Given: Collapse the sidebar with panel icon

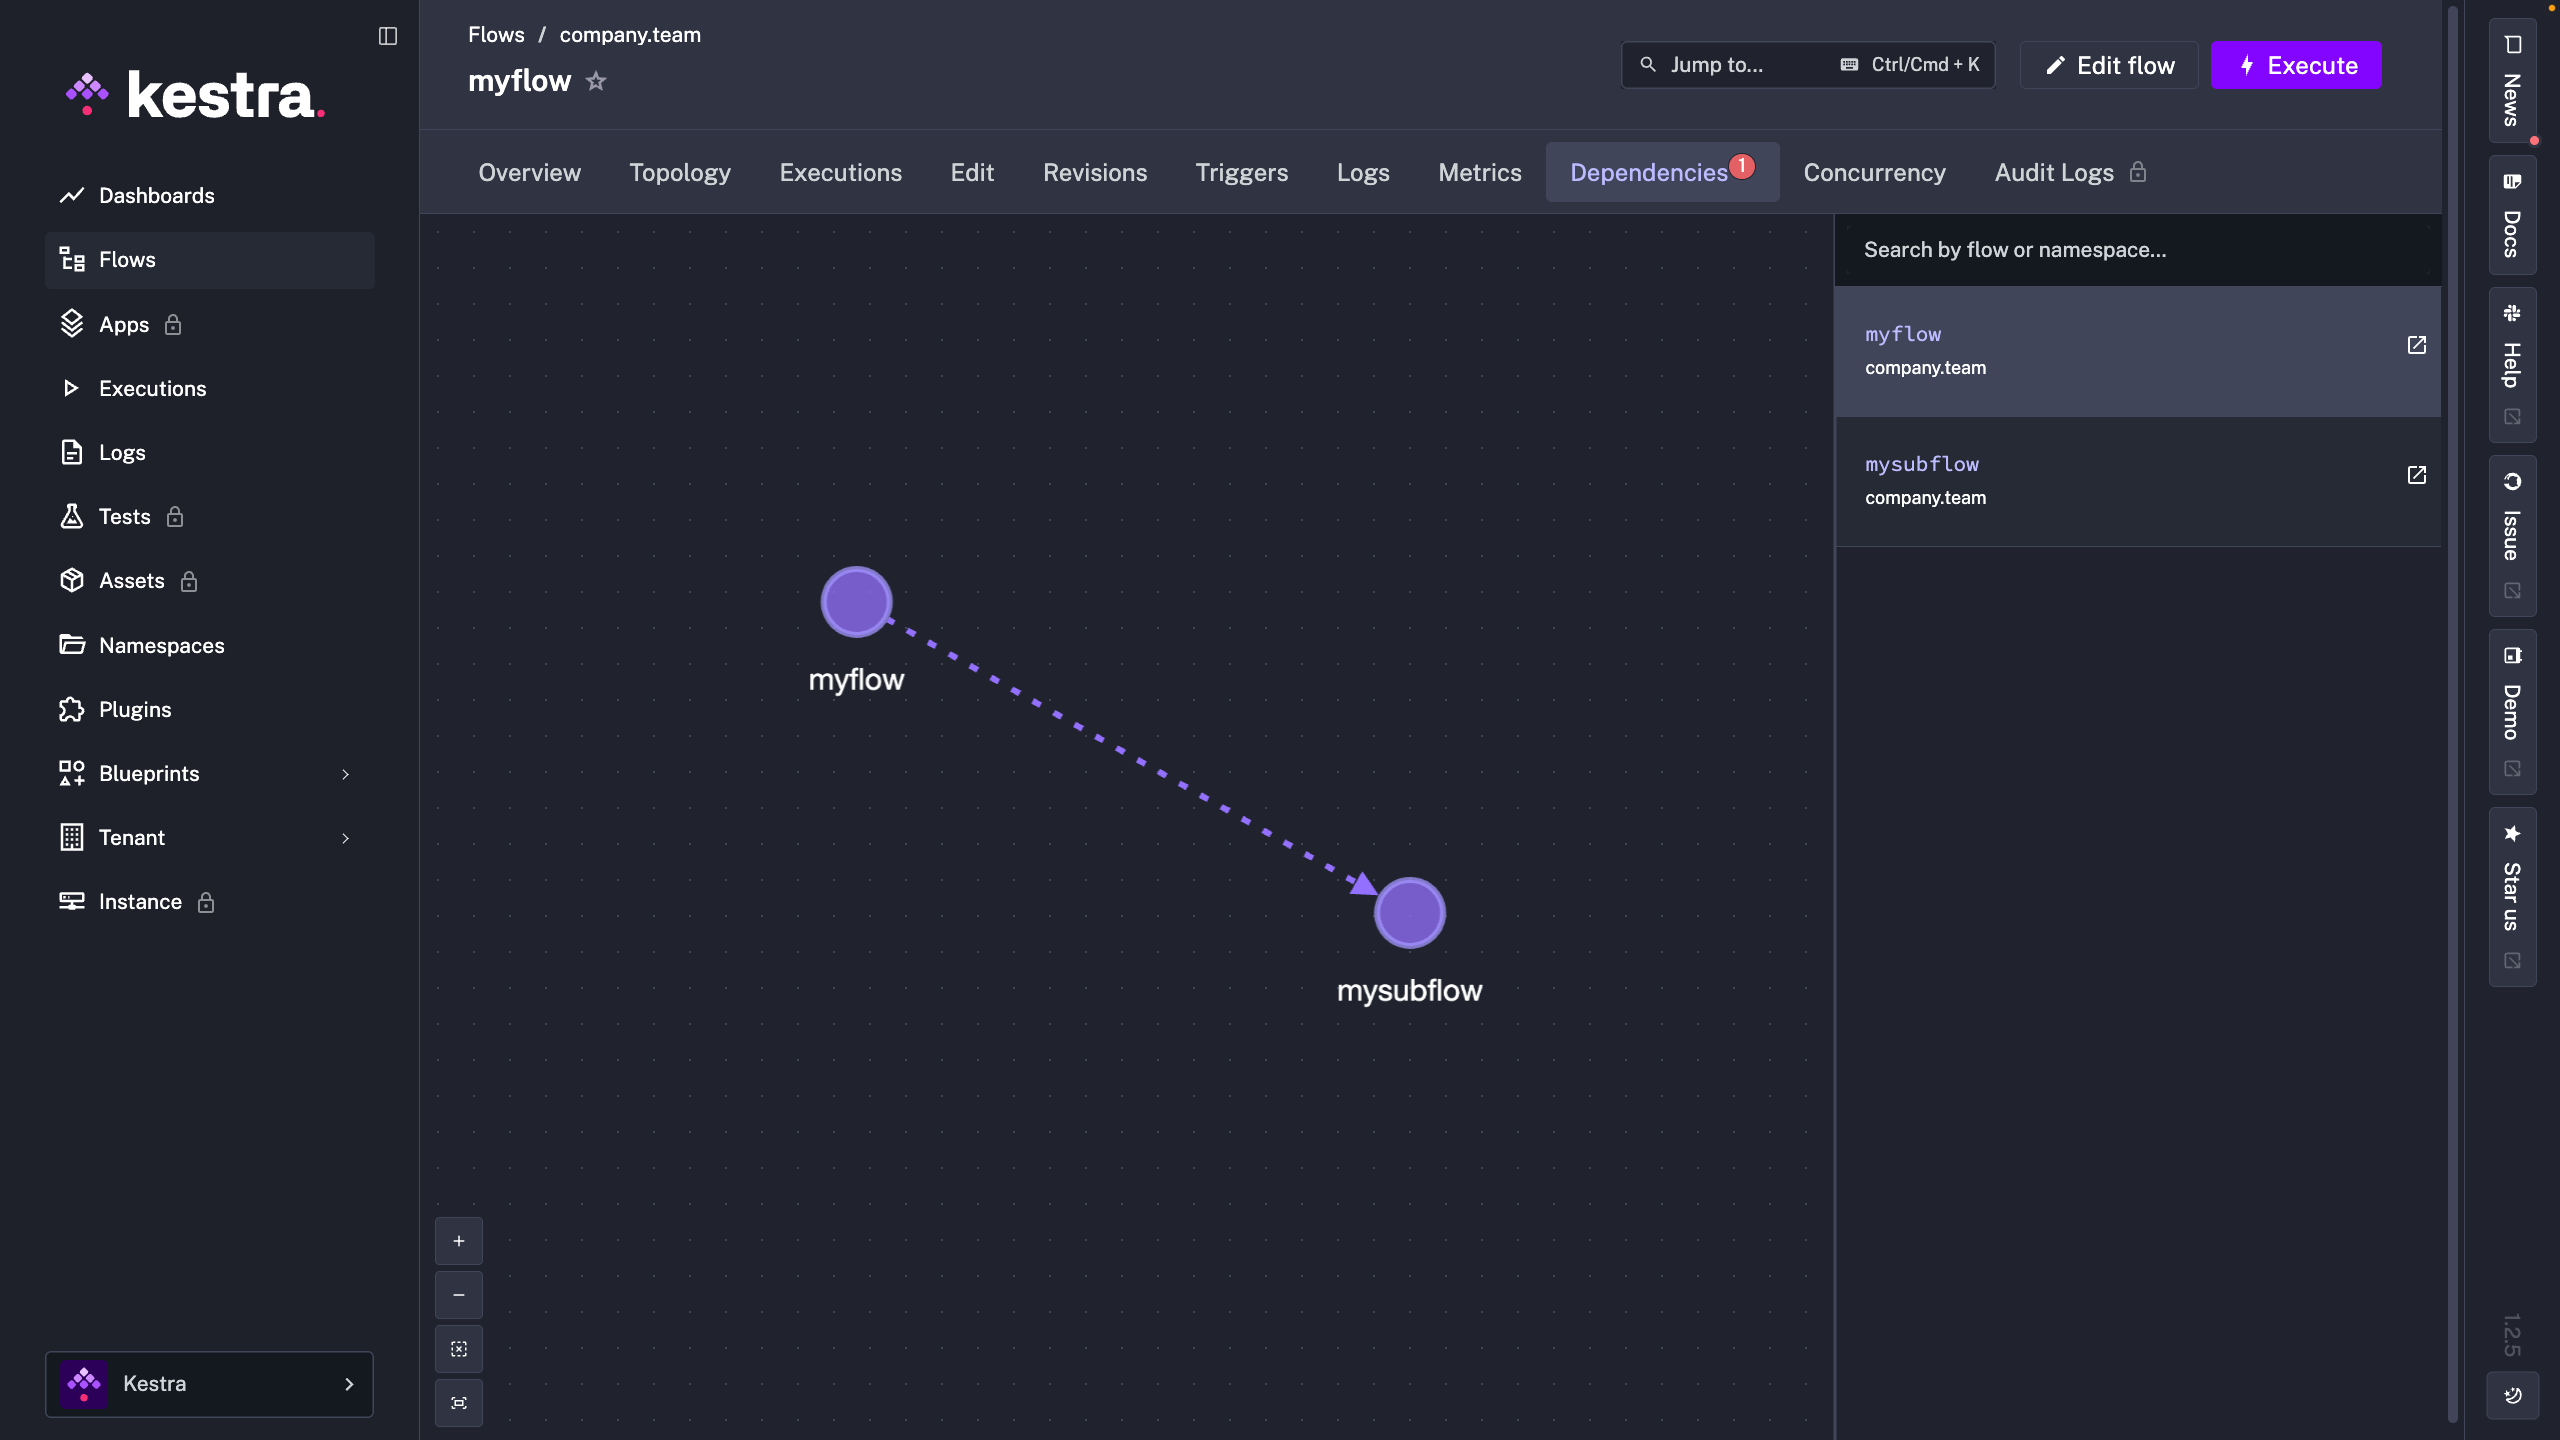Looking at the screenshot, I should 388,36.
